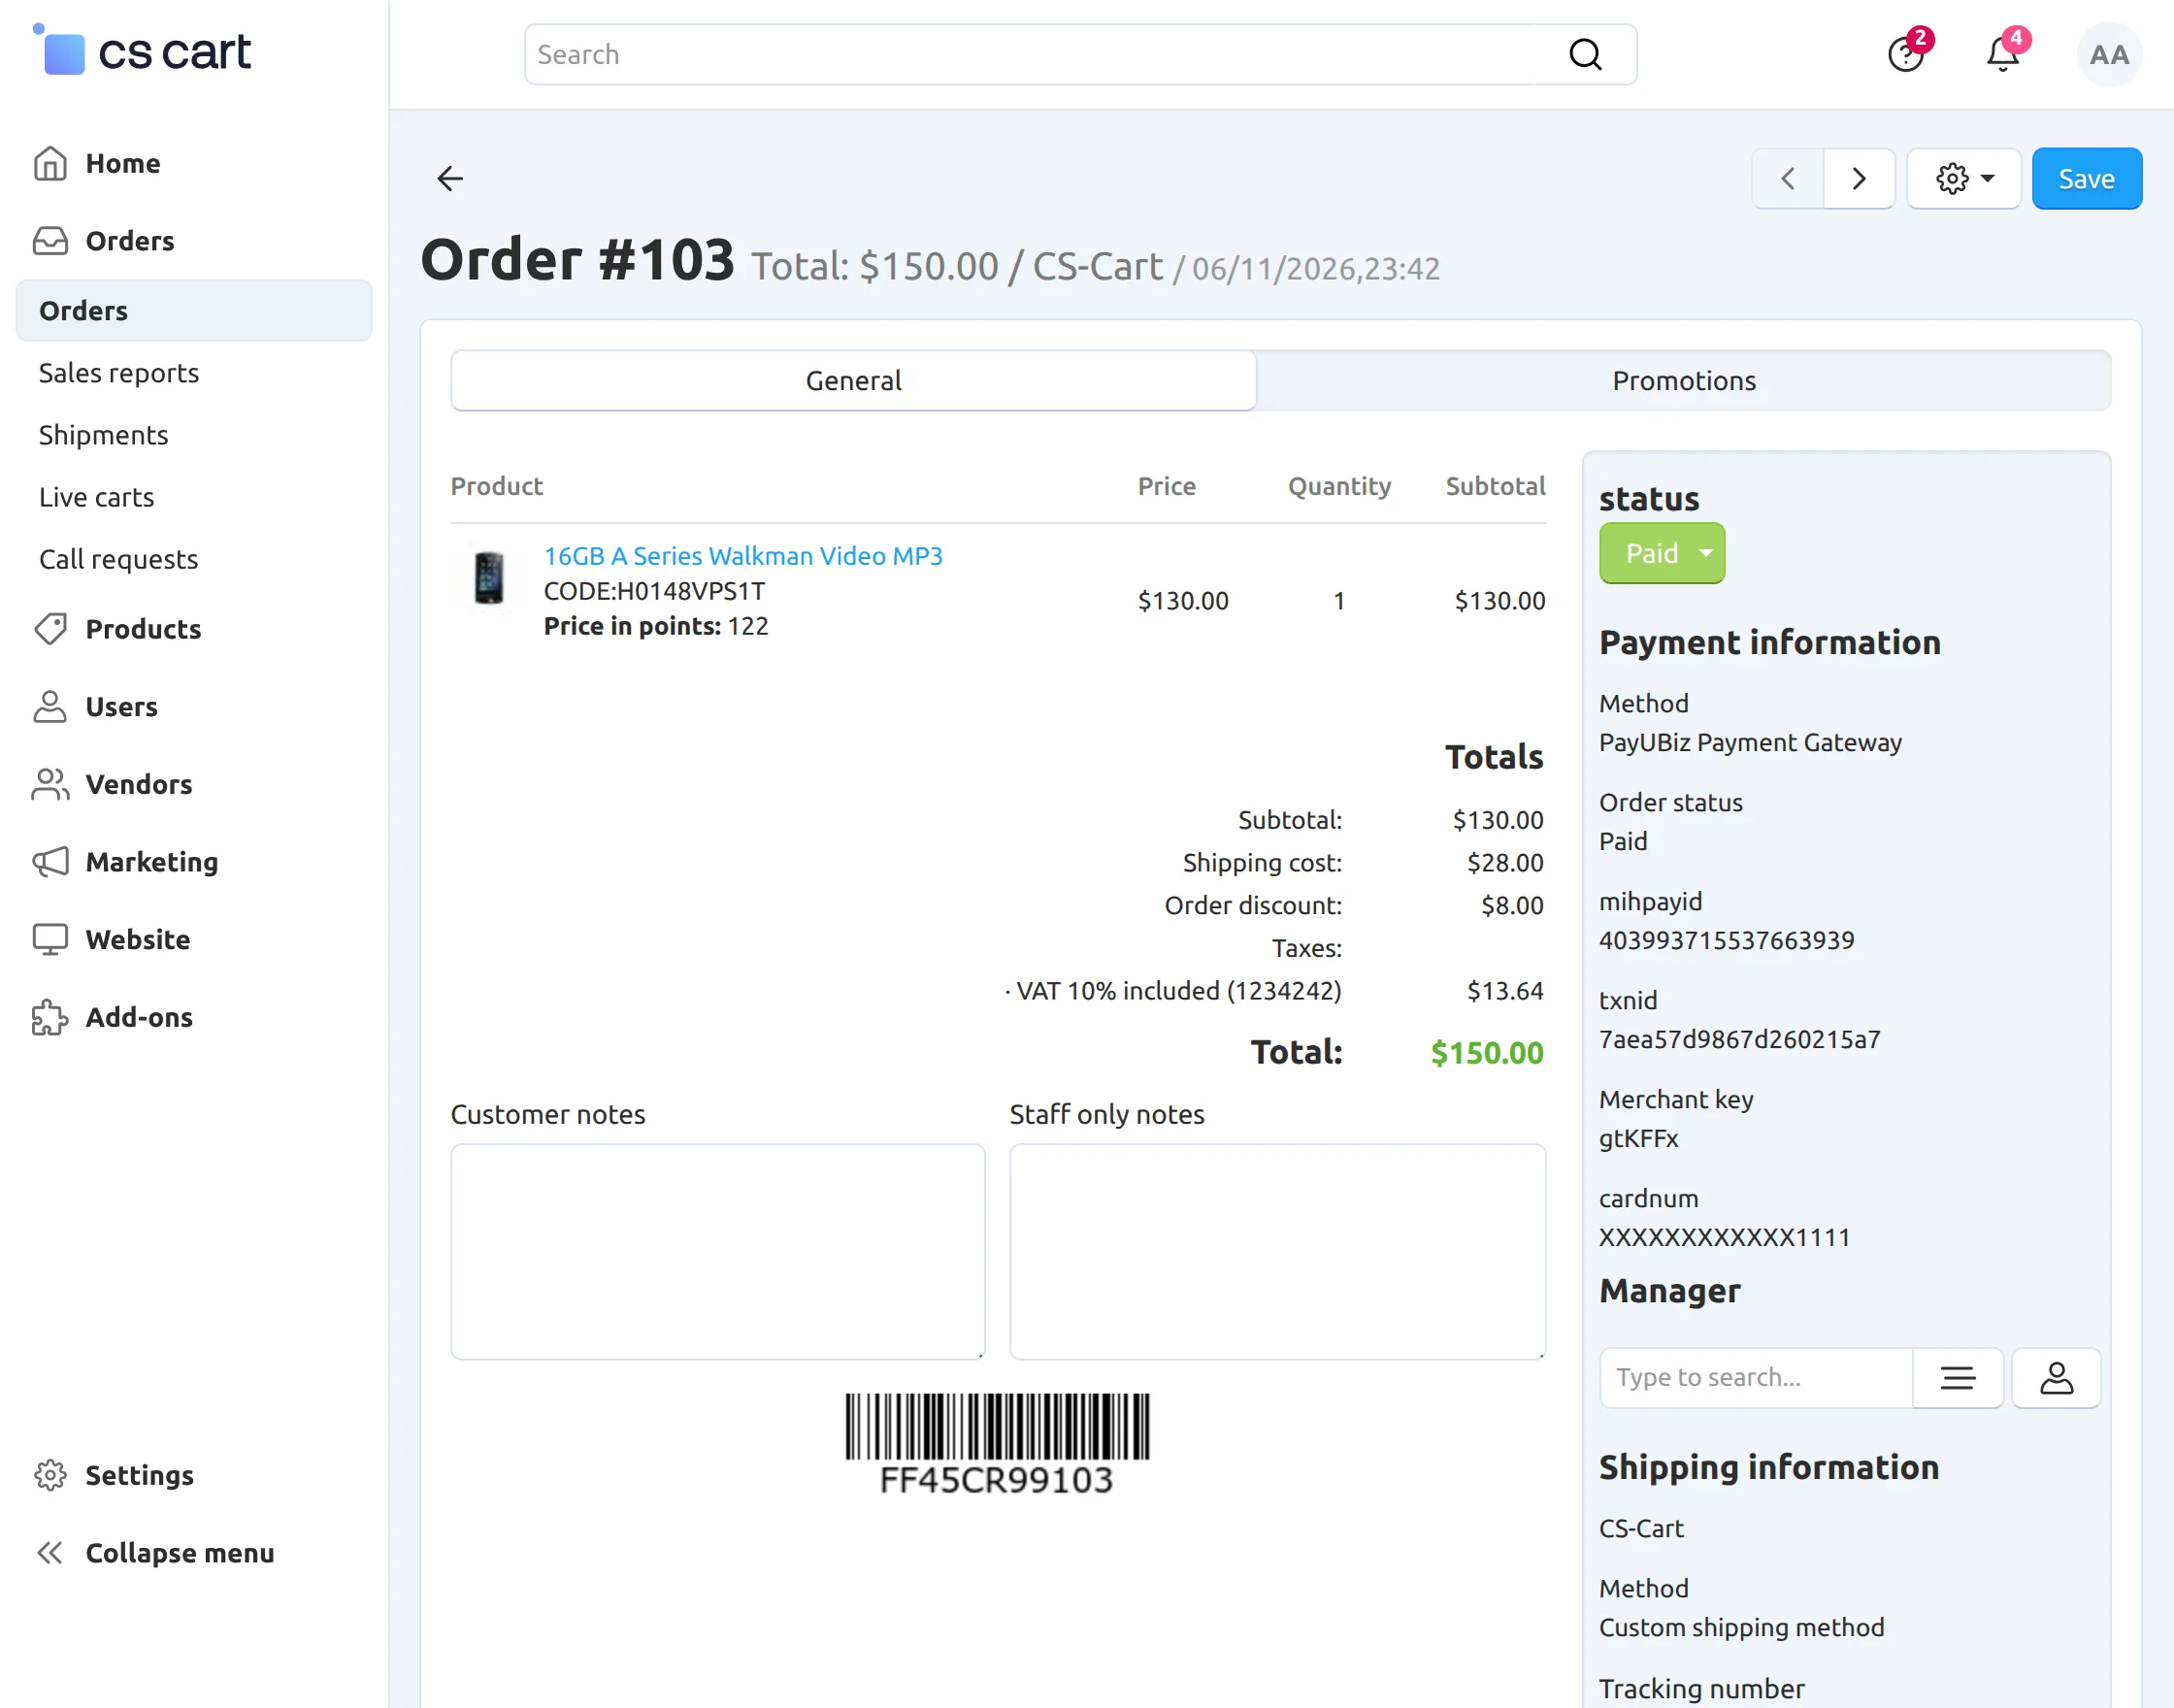
Task: Focus the Manager Type to search field
Action: click(x=1756, y=1378)
